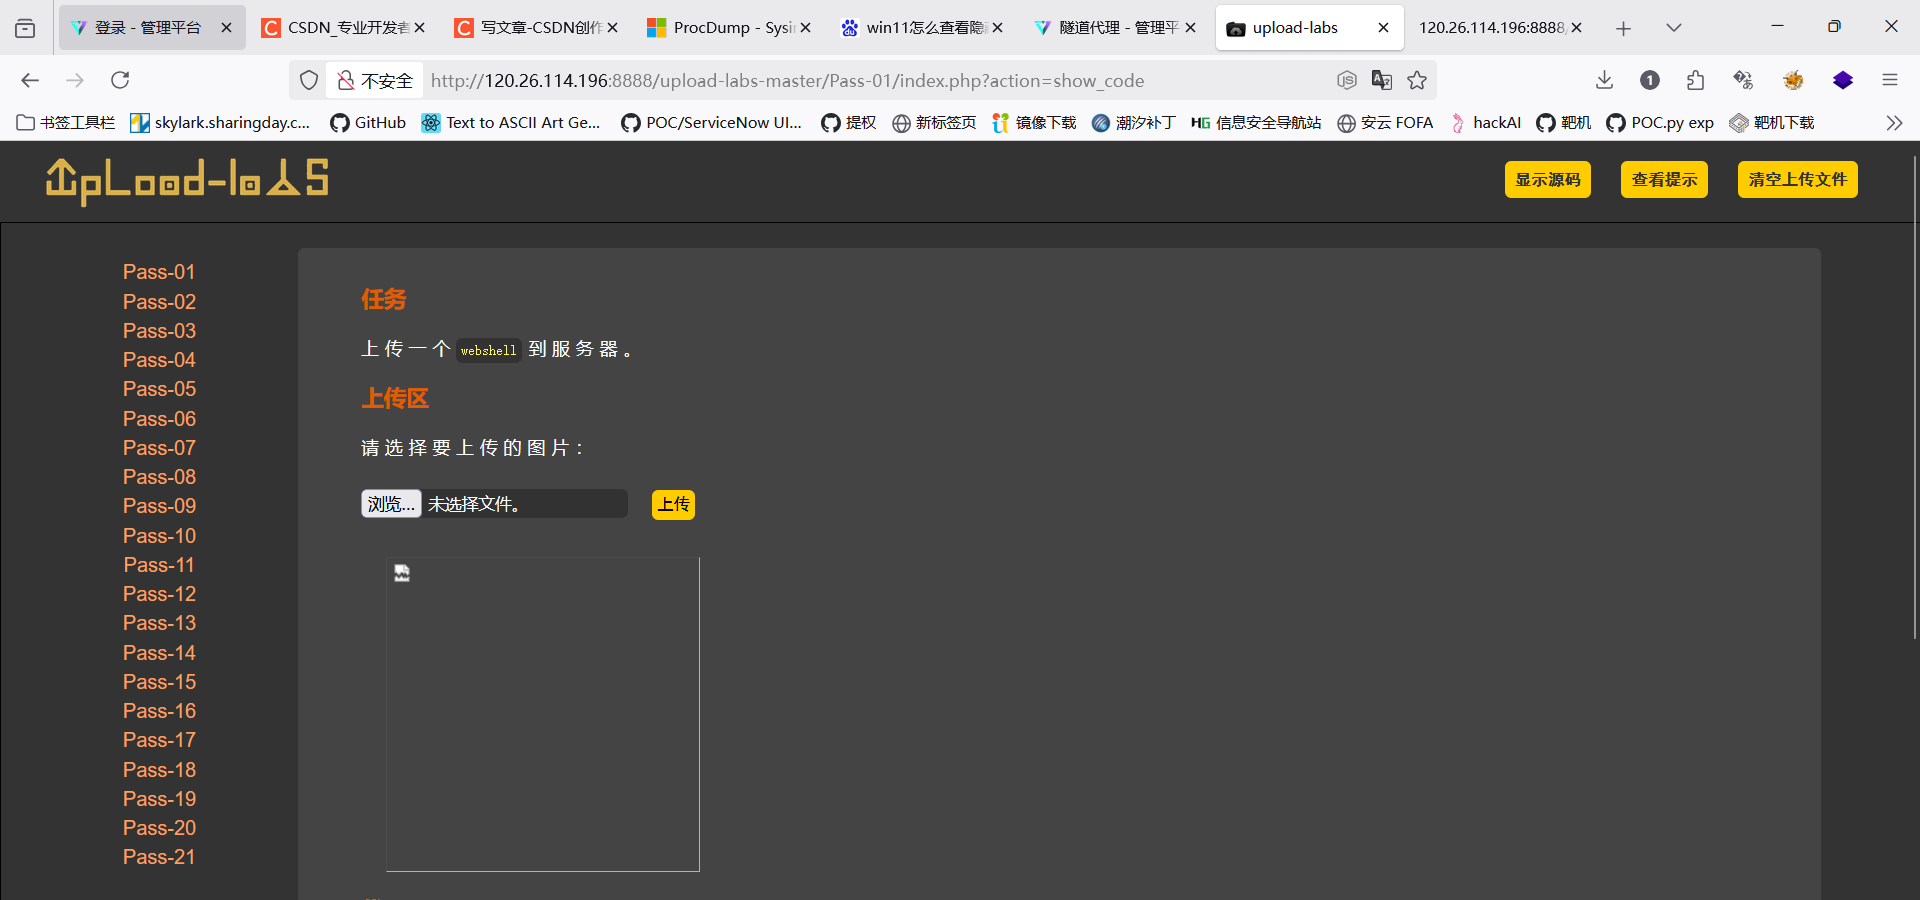Bookmark this page with the star
The height and width of the screenshot is (900, 1920).
[1417, 80]
